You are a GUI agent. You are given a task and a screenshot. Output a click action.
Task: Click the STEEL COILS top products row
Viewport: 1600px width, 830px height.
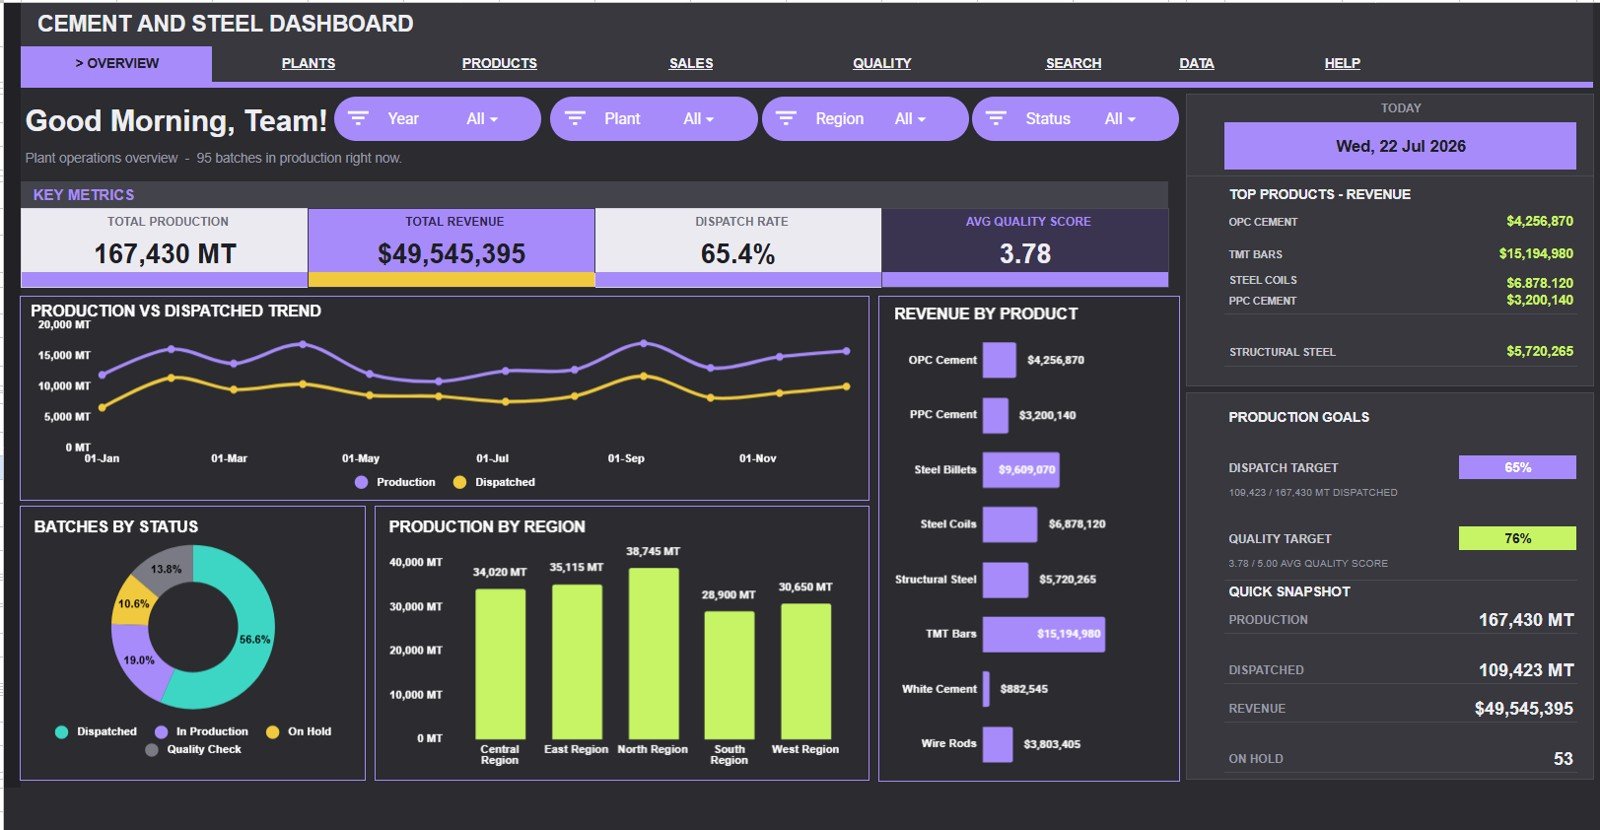(1400, 281)
